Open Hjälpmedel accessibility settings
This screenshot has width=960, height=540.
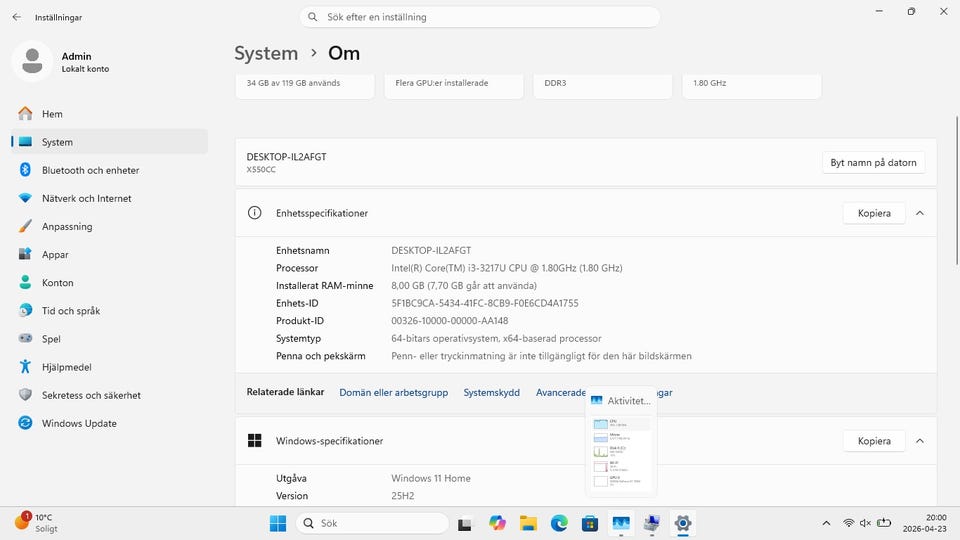[67, 367]
